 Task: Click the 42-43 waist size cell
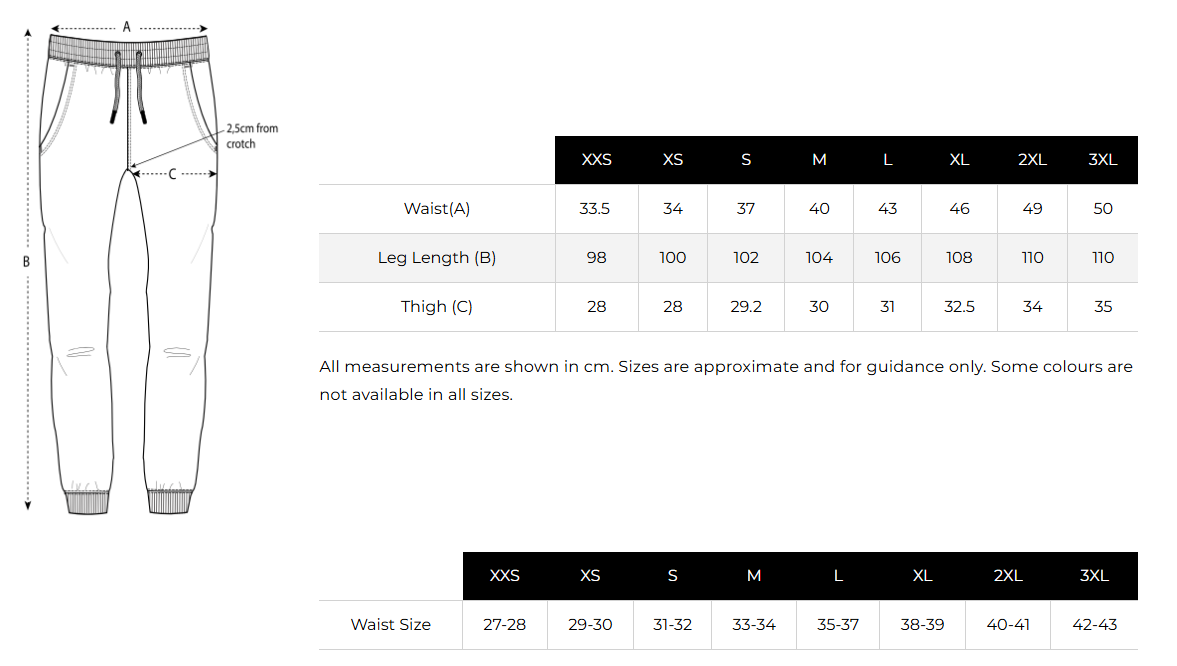coord(1094,625)
